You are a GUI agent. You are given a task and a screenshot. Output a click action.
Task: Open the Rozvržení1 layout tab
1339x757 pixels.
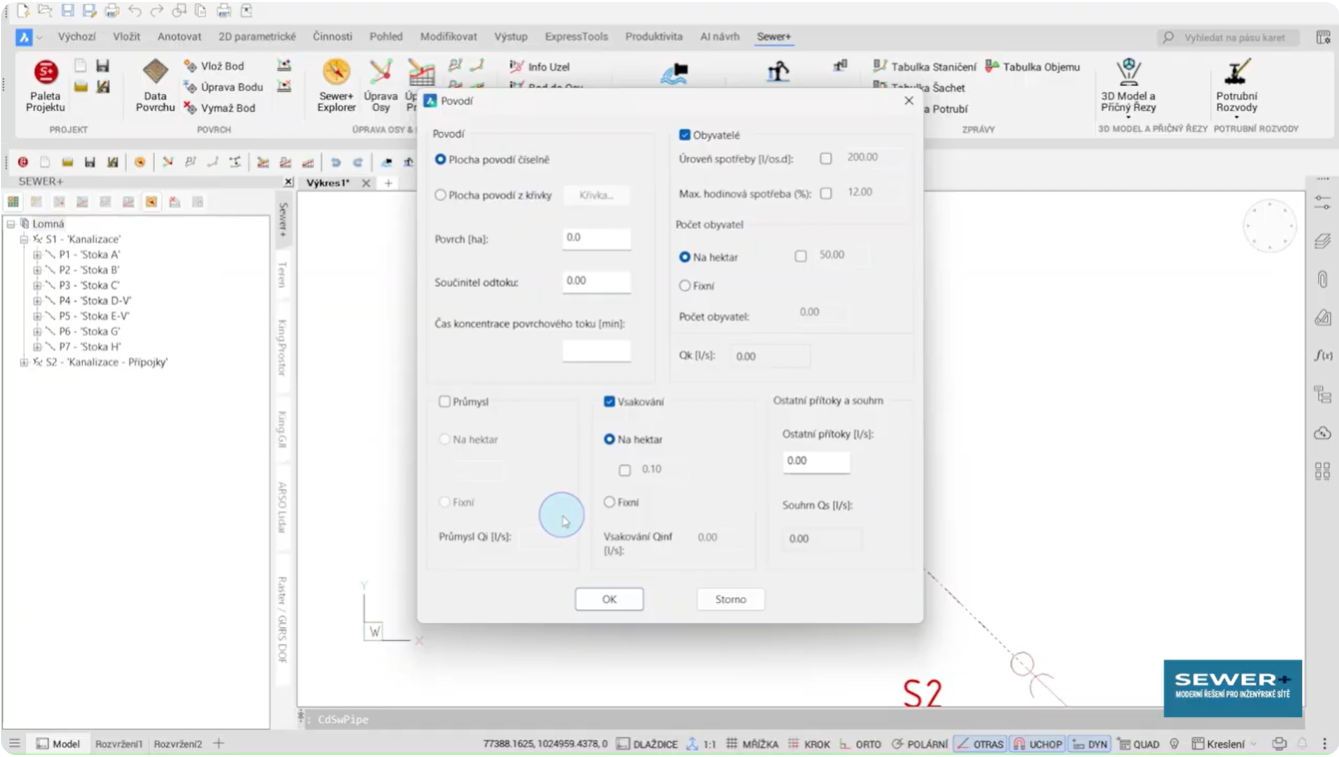(x=118, y=744)
